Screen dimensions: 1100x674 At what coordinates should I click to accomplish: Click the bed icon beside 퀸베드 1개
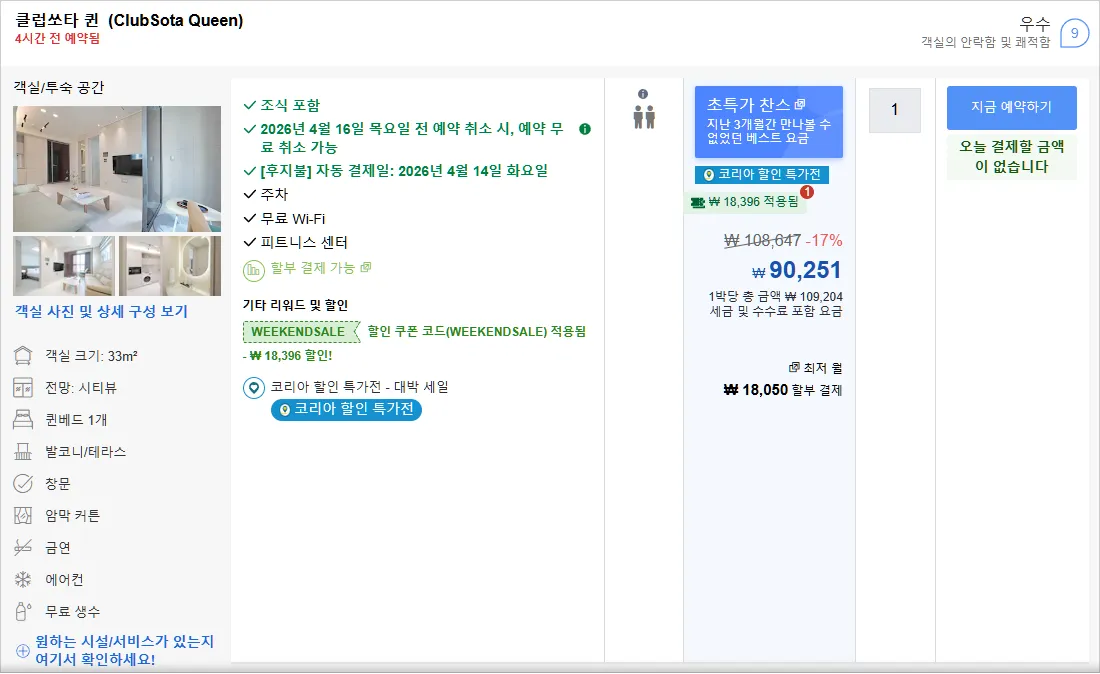tap(23, 419)
